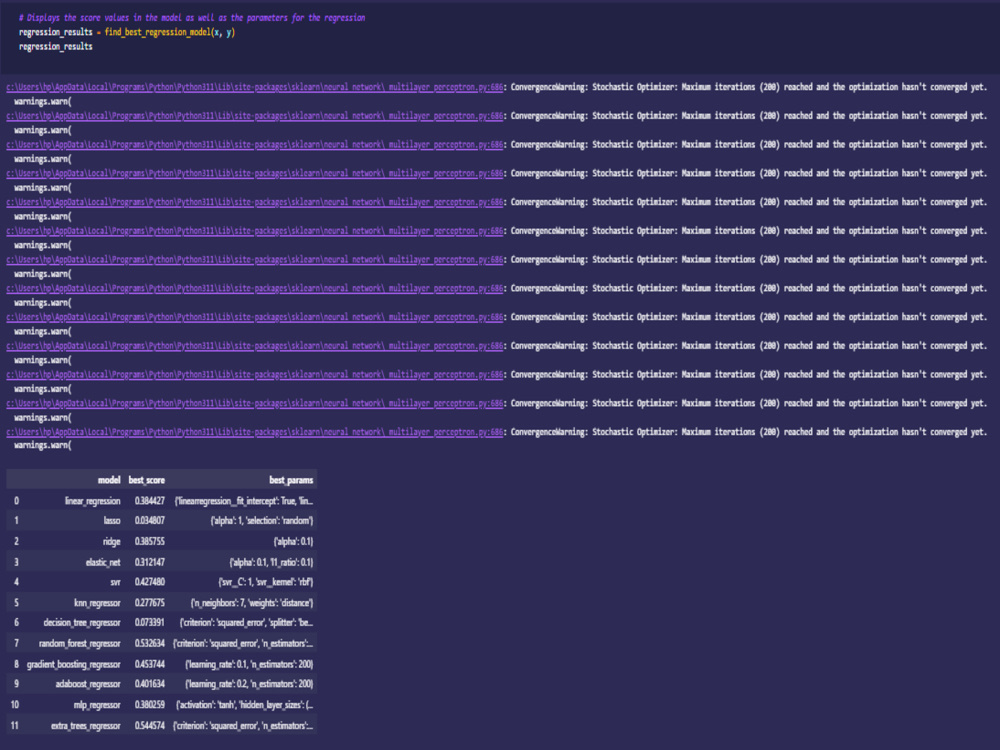Click params cell with 'learning_rate': 0.1

click(249, 665)
